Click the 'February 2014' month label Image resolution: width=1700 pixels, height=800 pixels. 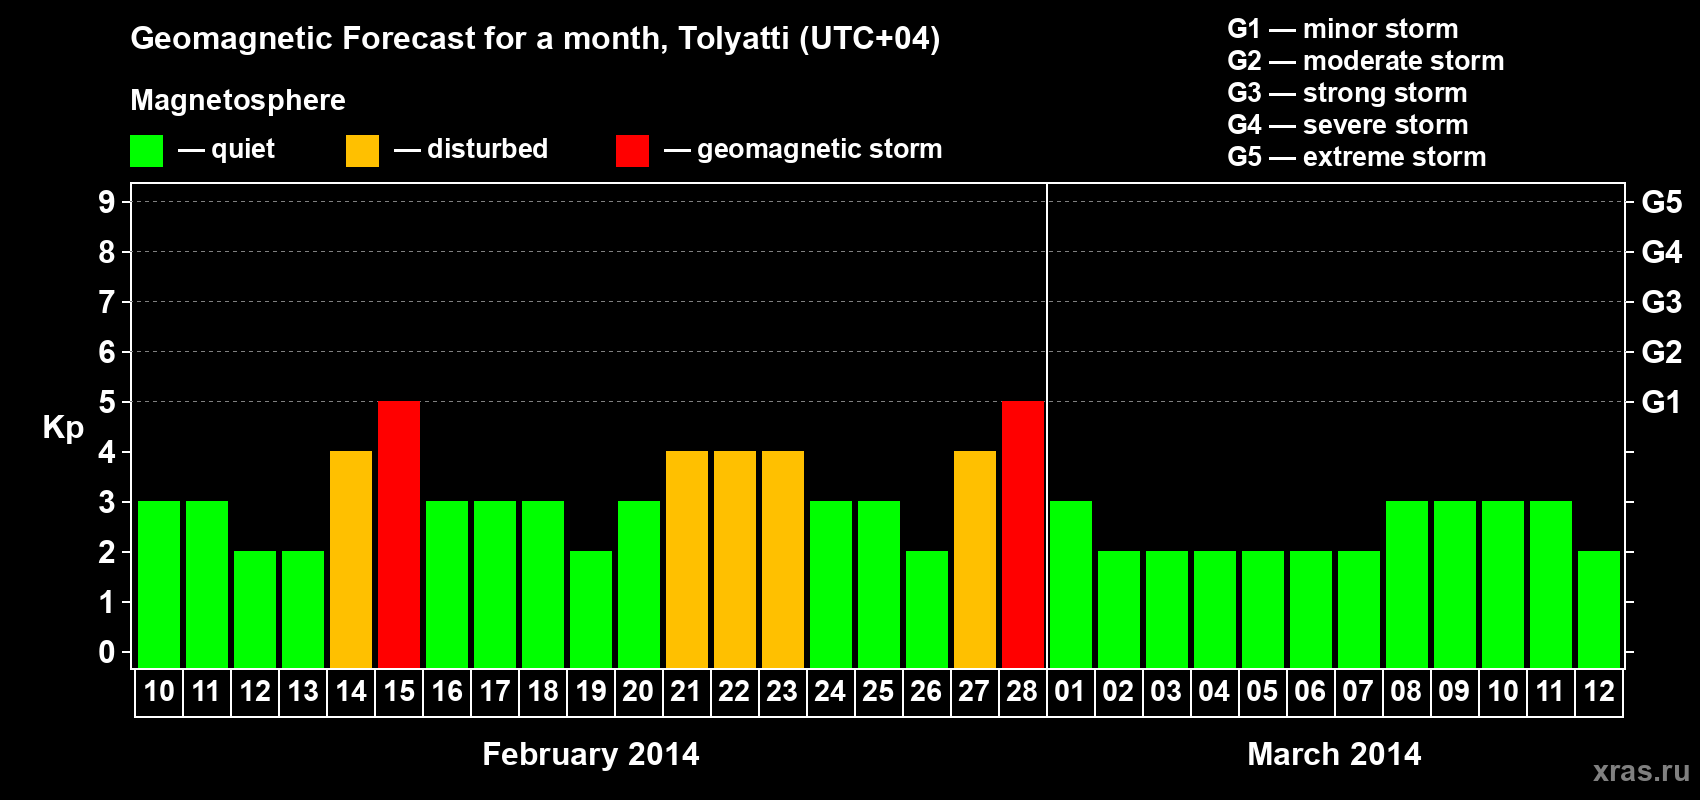[591, 754]
